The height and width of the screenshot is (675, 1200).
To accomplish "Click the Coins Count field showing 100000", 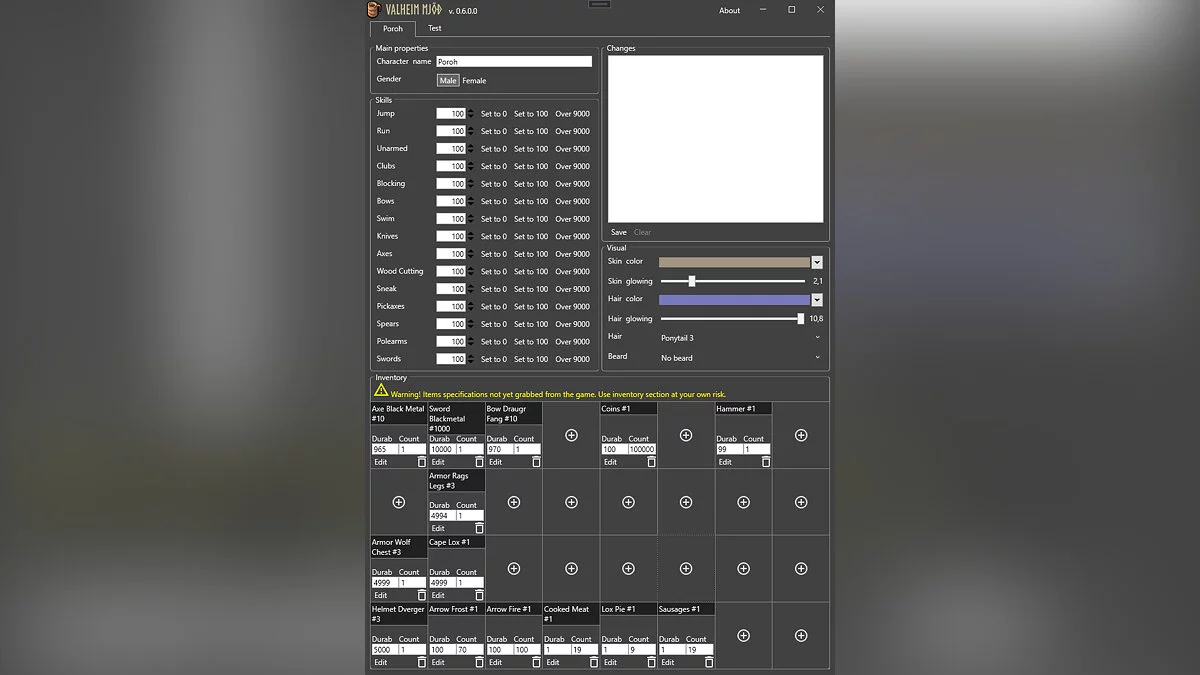I will (x=641, y=449).
